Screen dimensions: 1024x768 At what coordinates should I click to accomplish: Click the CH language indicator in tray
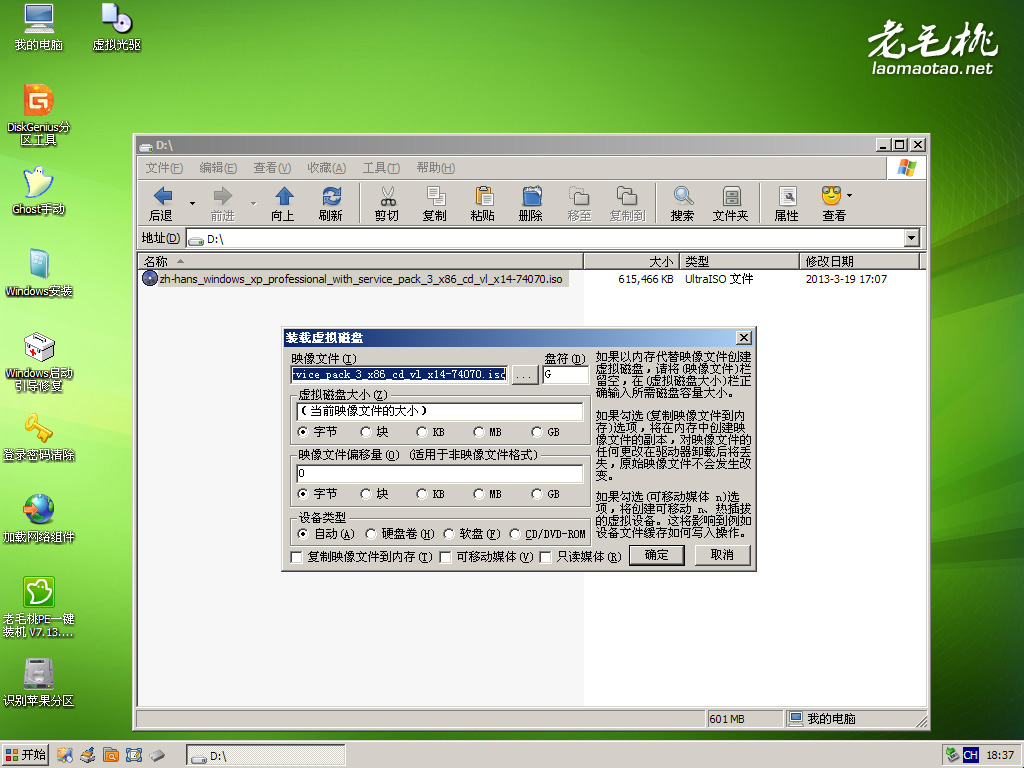point(970,755)
